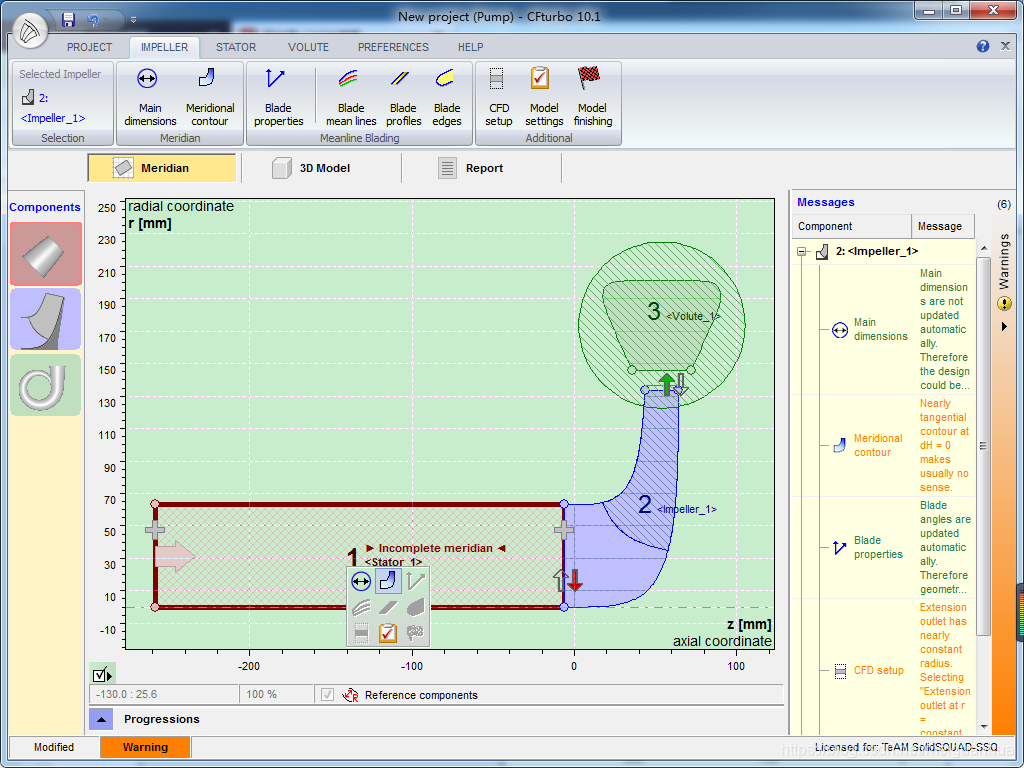Viewport: 1024px width, 768px height.
Task: Select the IMPELLER ribbon tab
Action: pos(164,47)
